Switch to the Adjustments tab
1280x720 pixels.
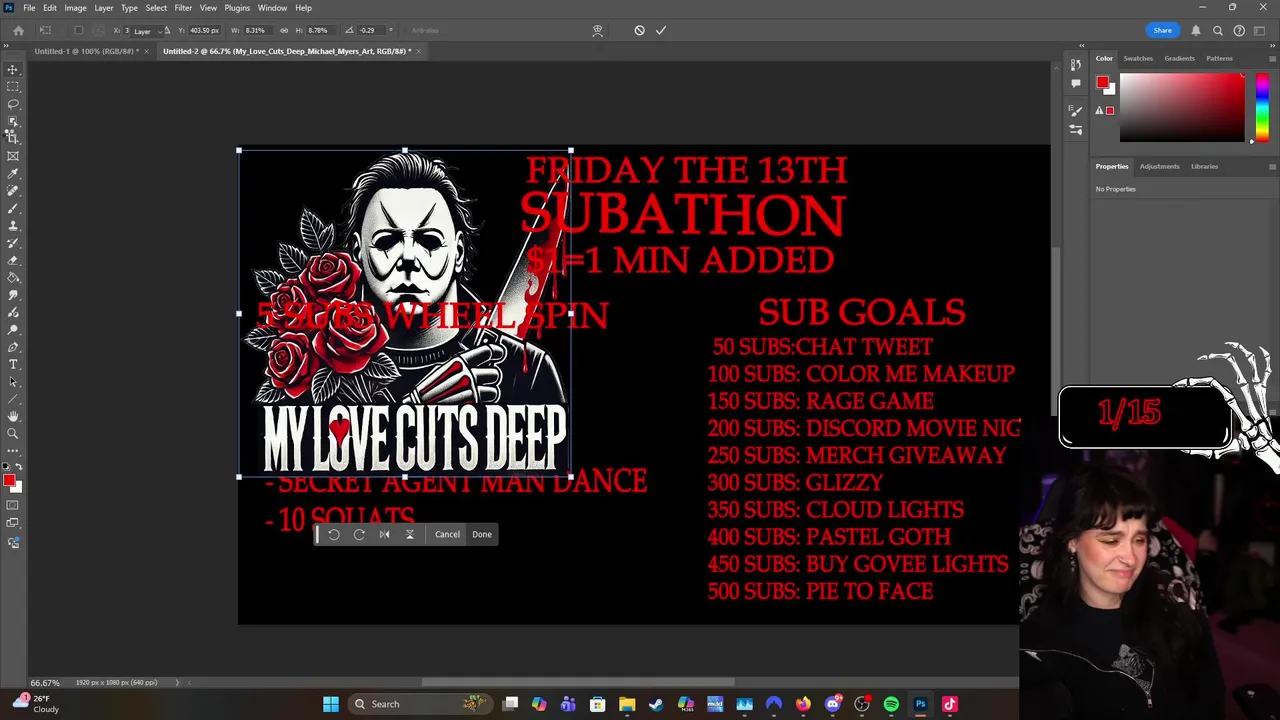[x=1159, y=166]
